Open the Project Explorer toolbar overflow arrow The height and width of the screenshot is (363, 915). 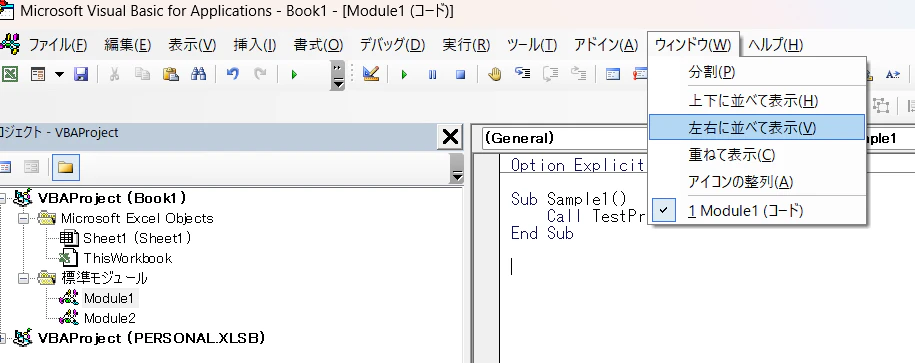coord(457,169)
